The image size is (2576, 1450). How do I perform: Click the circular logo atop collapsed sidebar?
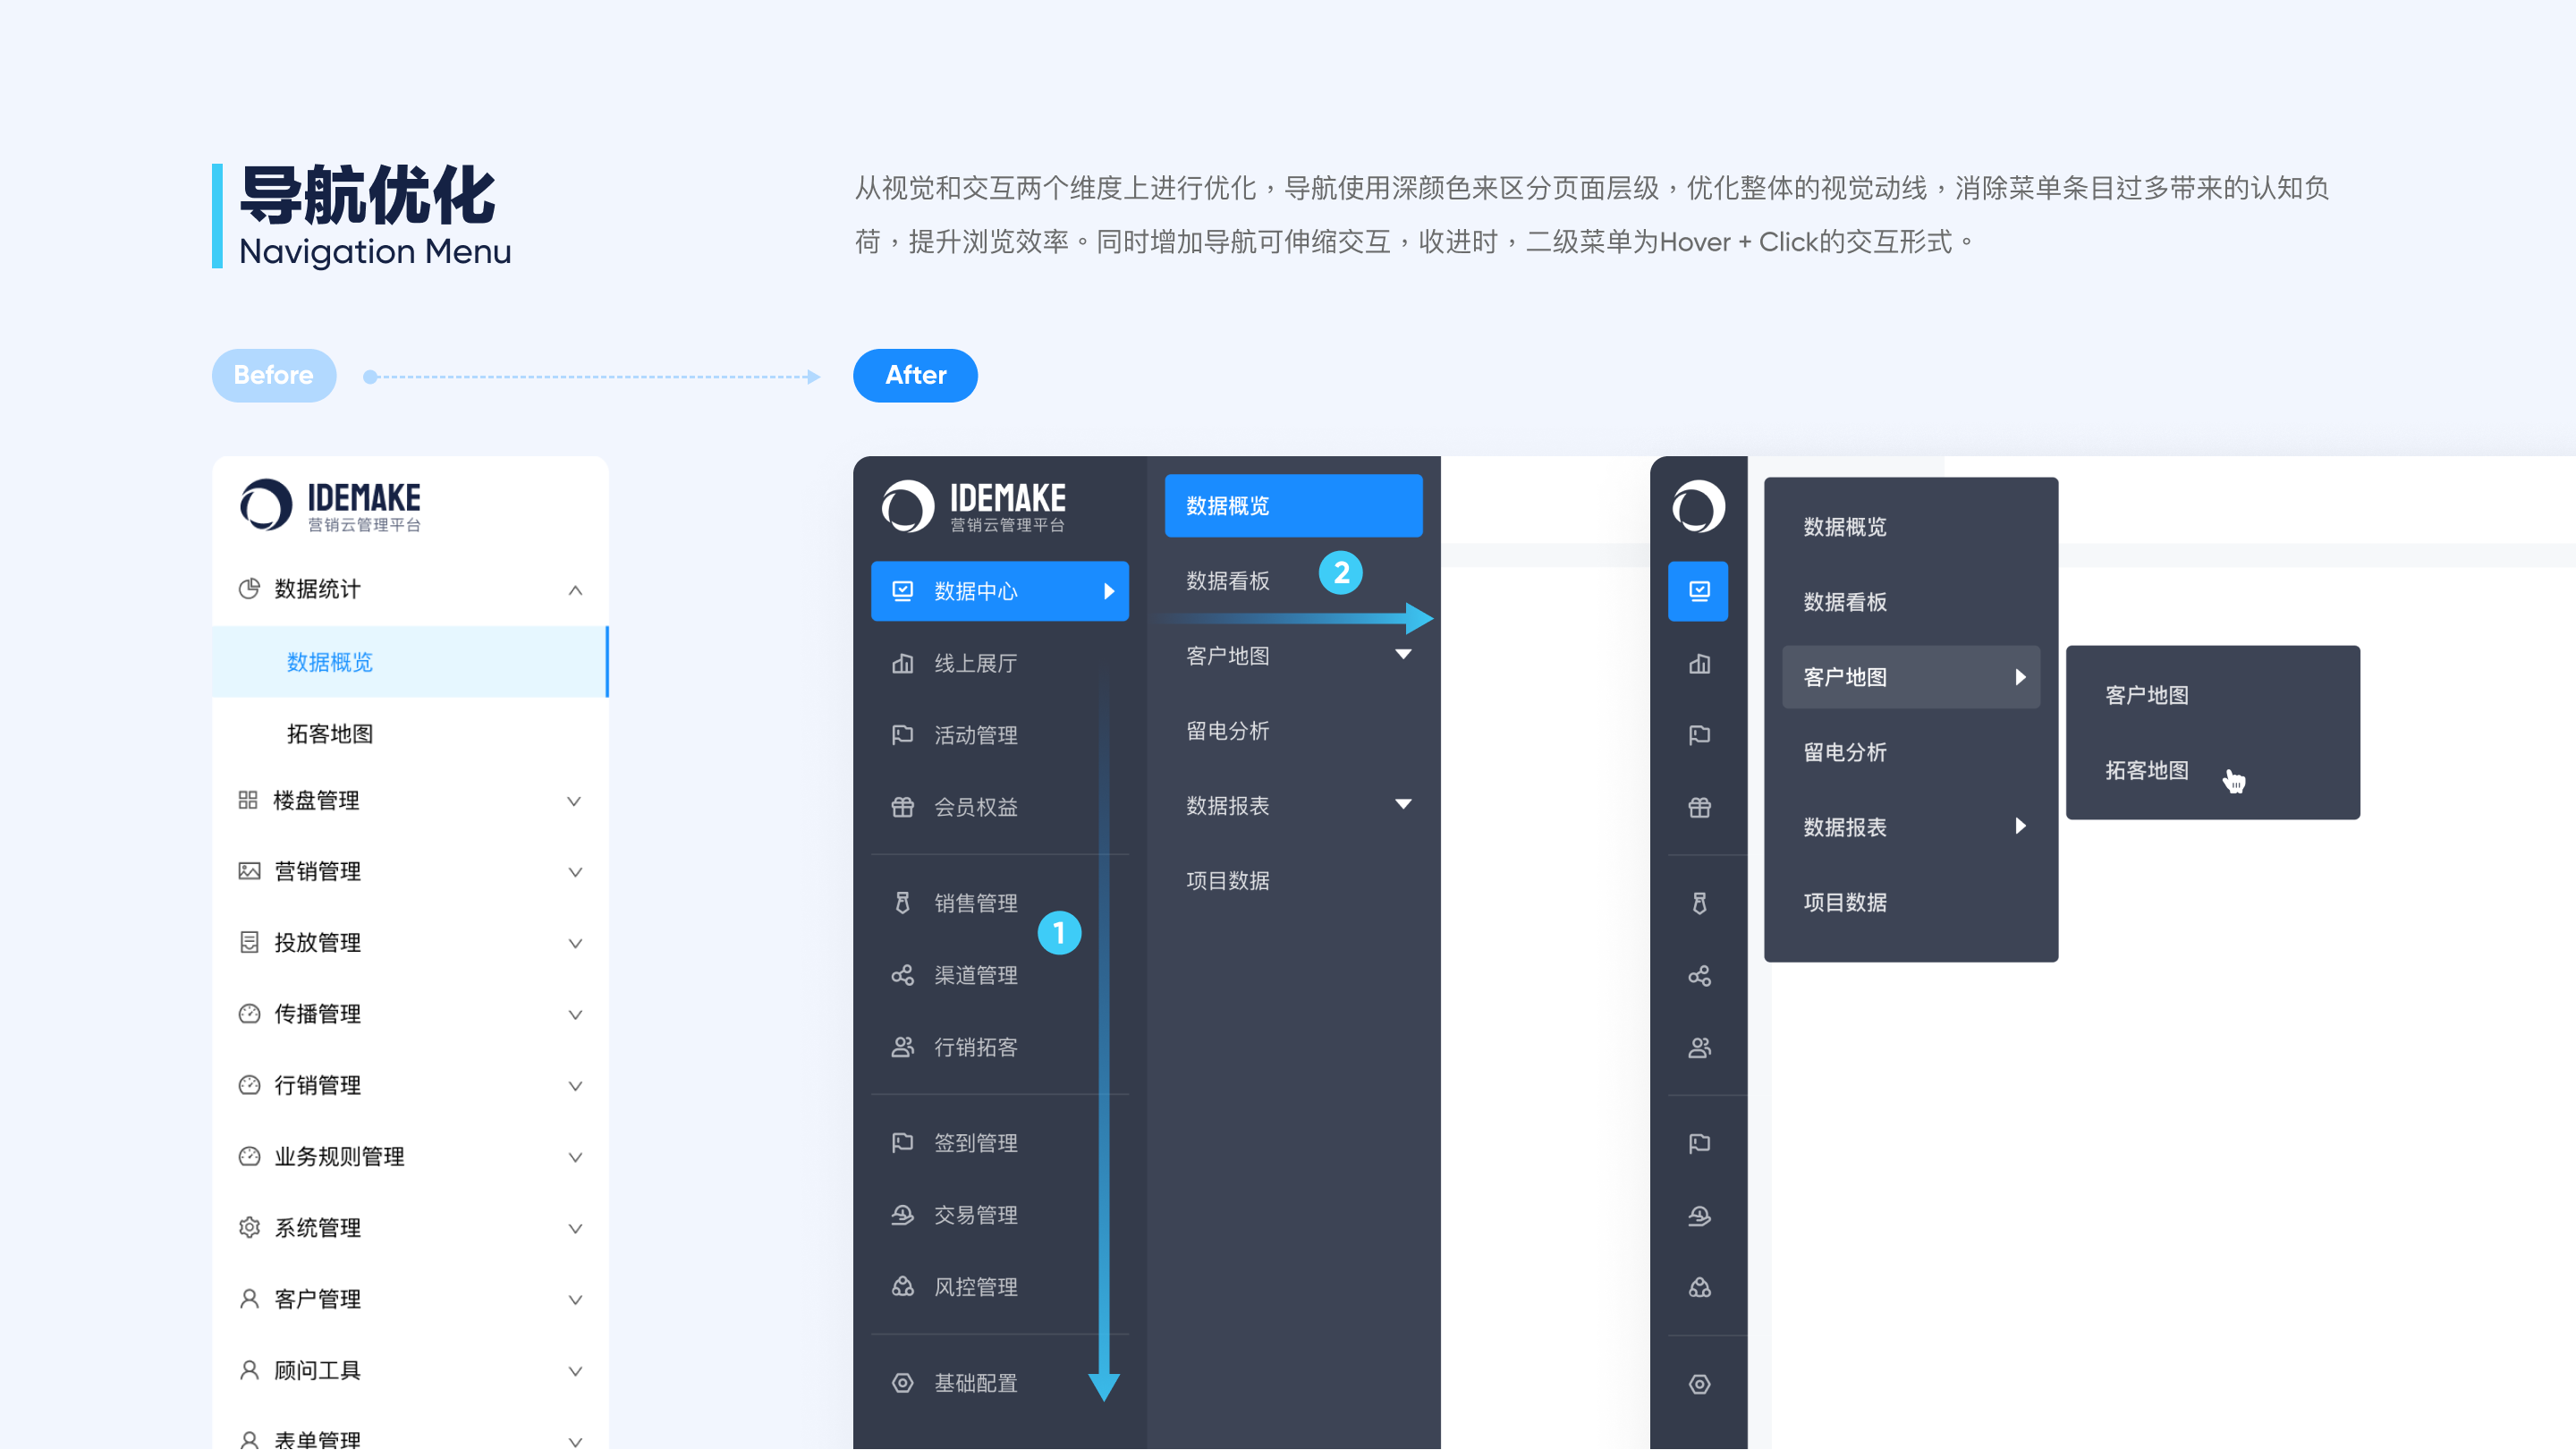[x=1698, y=505]
